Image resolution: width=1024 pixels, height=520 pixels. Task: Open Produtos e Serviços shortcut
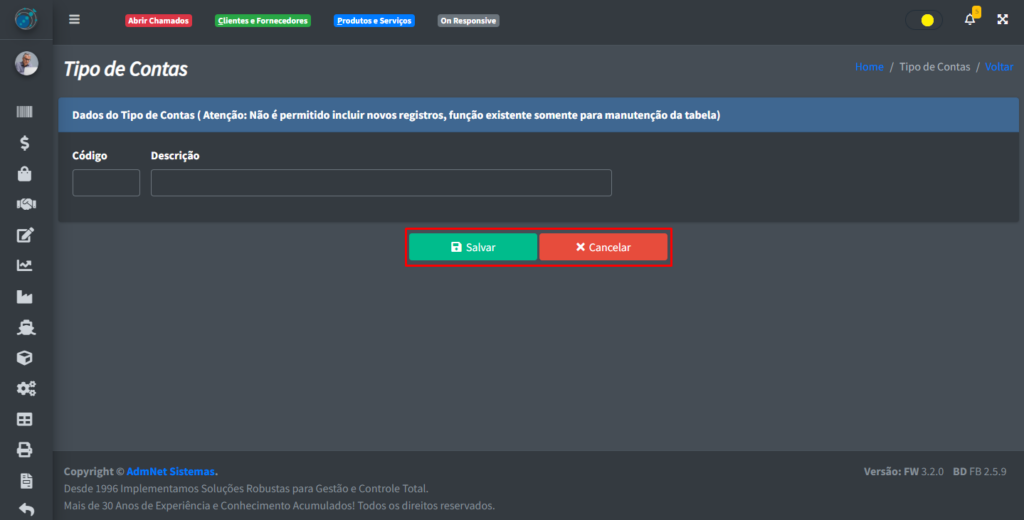(x=374, y=21)
